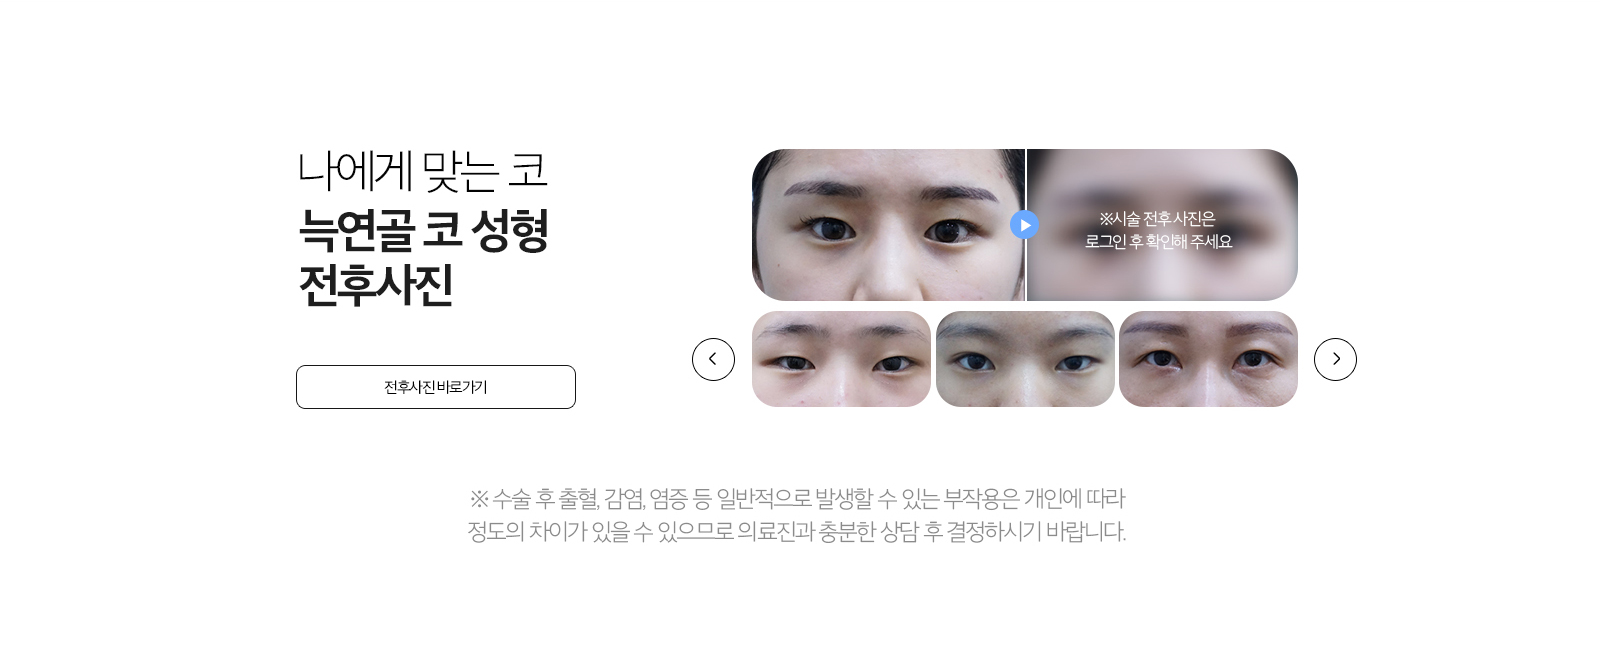Select the third eye thumbnail in carousel
Image resolution: width=1600 pixels, height=672 pixels.
tap(1208, 359)
